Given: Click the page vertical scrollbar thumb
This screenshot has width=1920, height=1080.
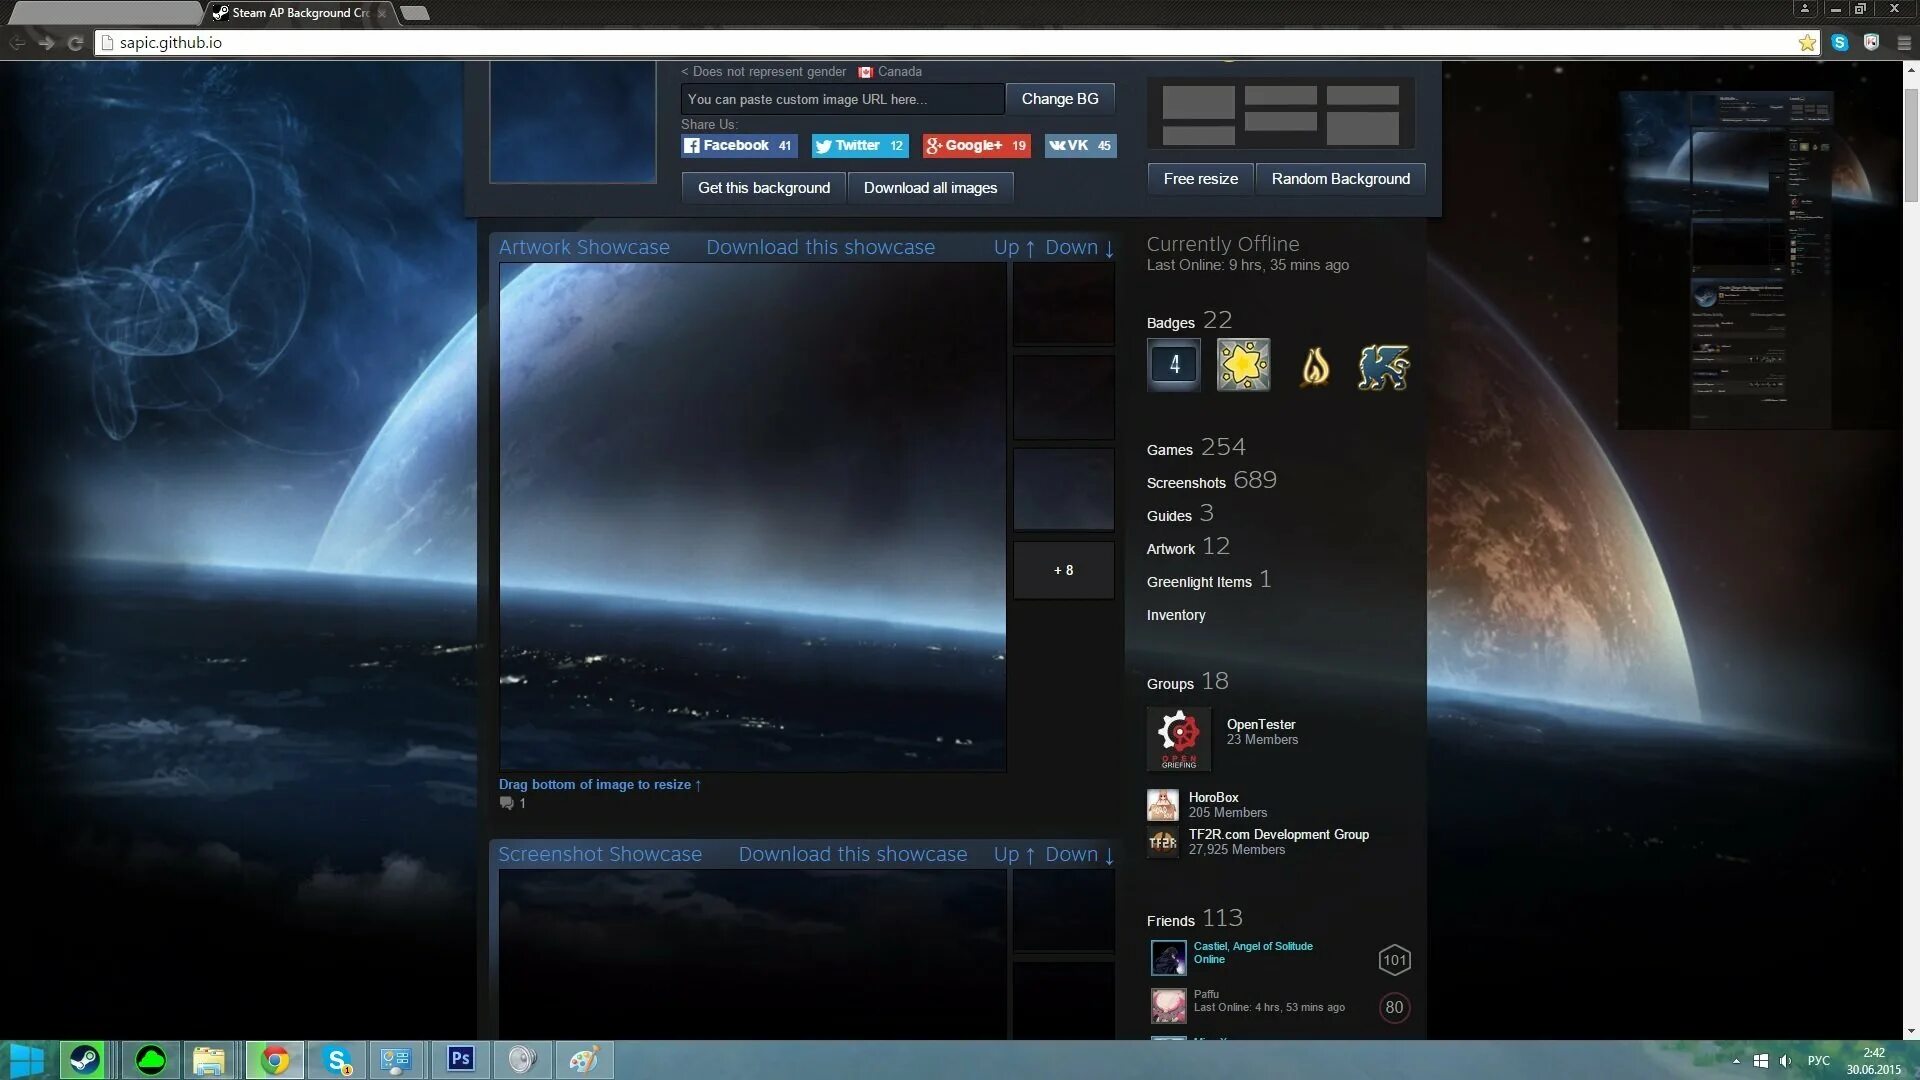Looking at the screenshot, I should click(x=1911, y=145).
